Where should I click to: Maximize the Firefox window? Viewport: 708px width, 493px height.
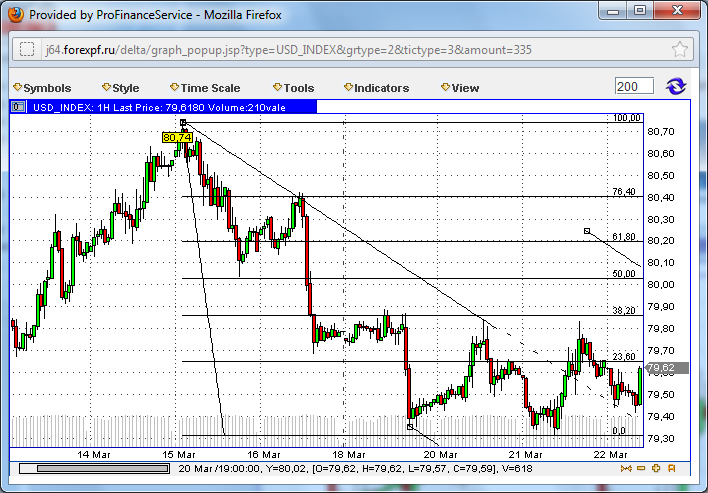pos(640,11)
